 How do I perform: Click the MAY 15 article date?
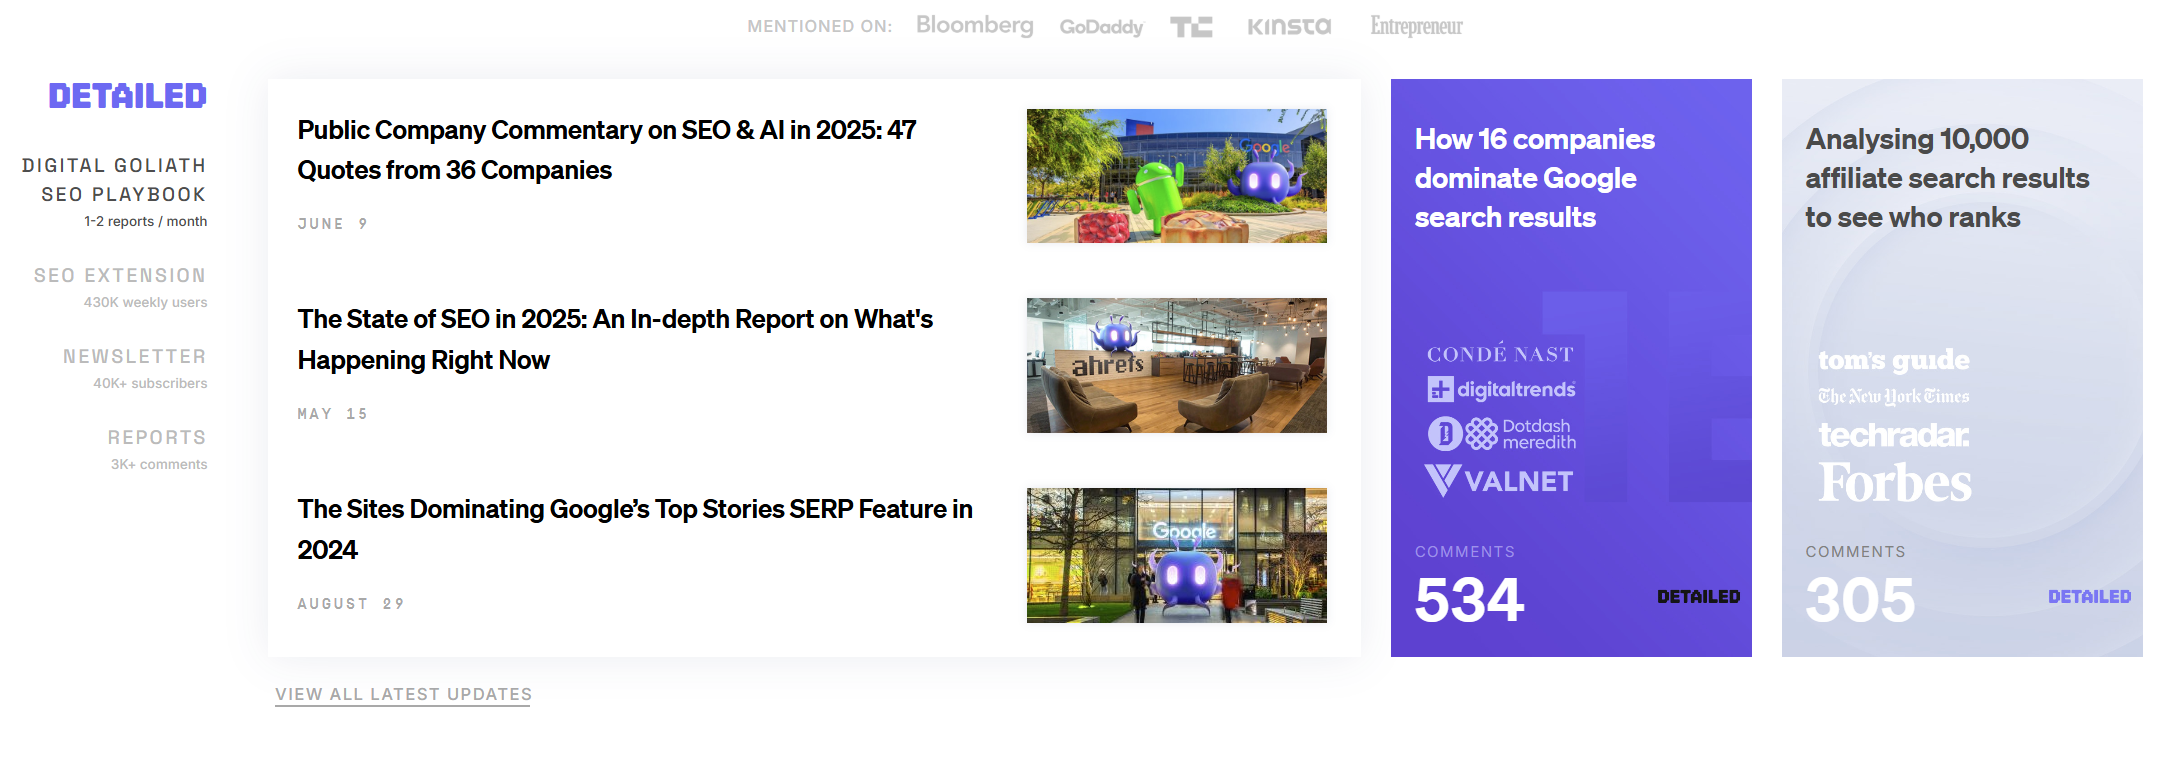tap(333, 414)
